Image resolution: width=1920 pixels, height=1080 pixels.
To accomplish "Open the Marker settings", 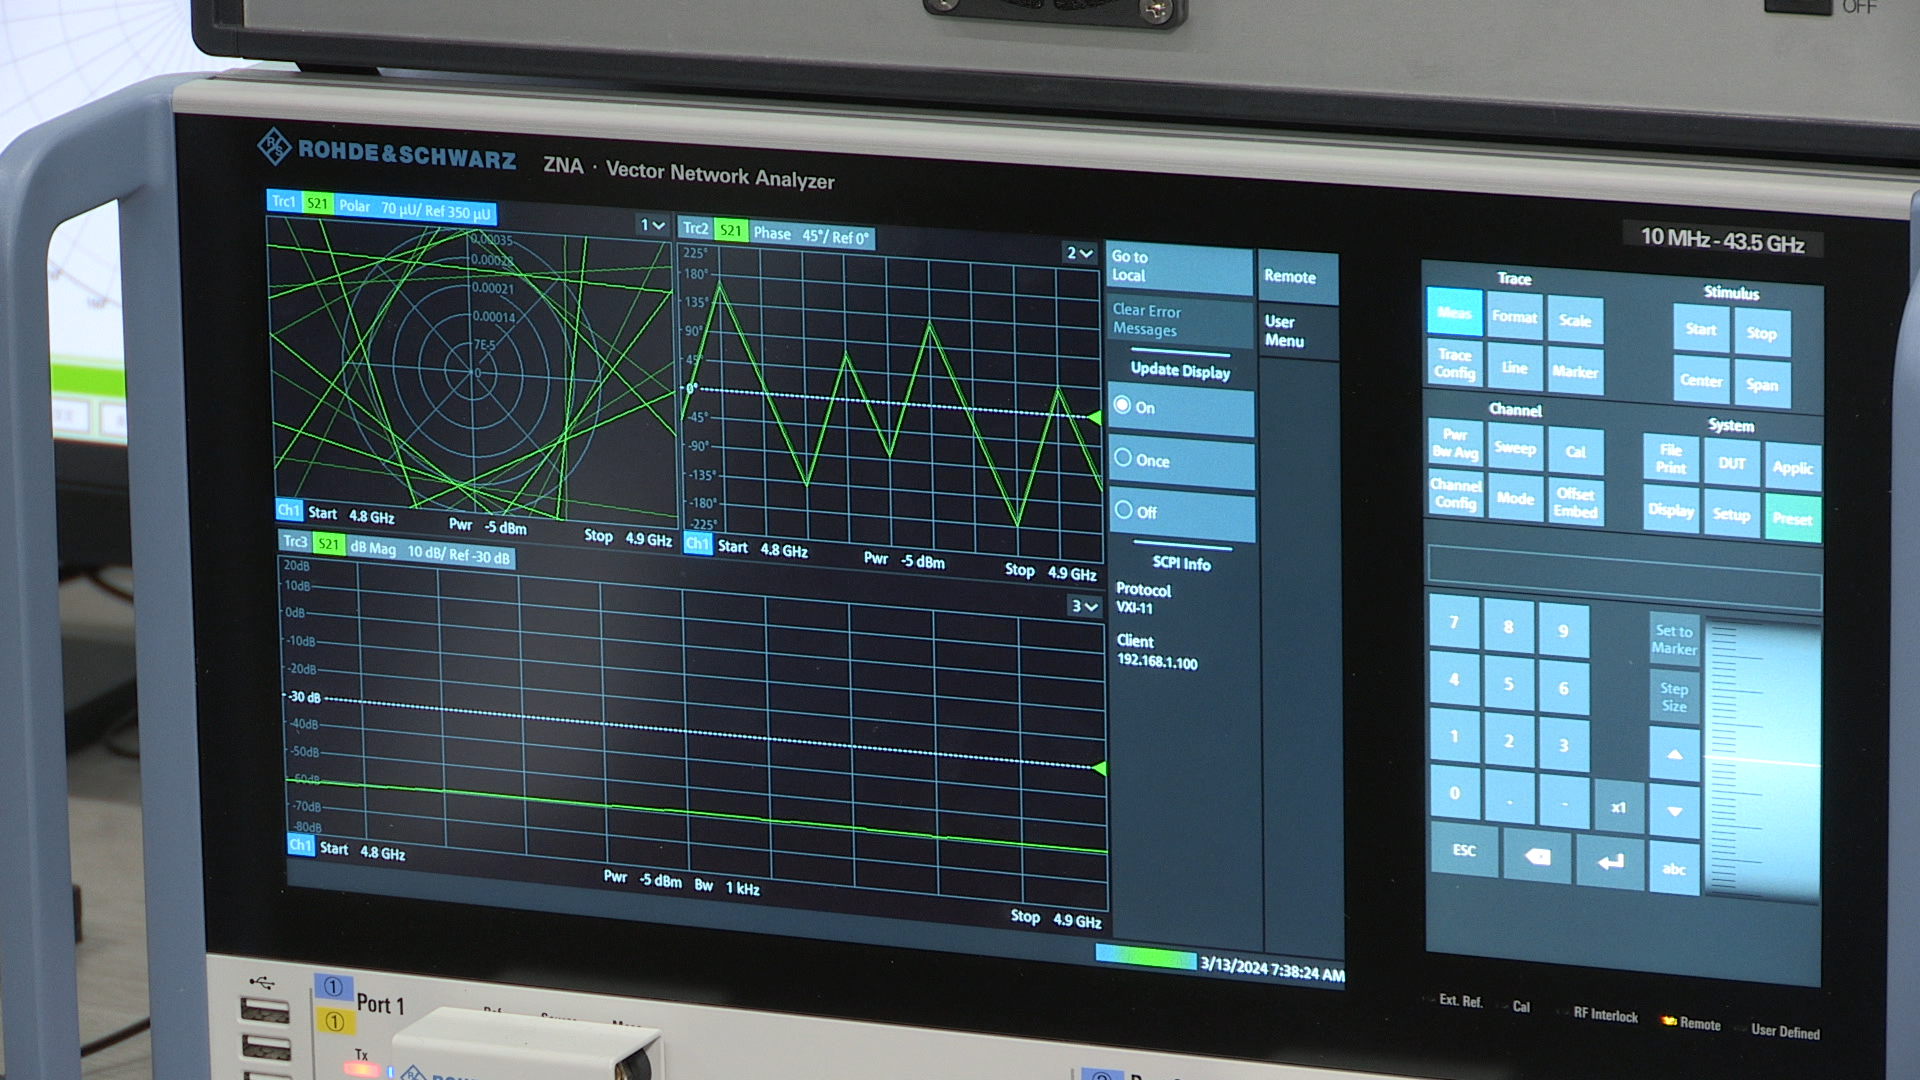I will [x=1575, y=371].
